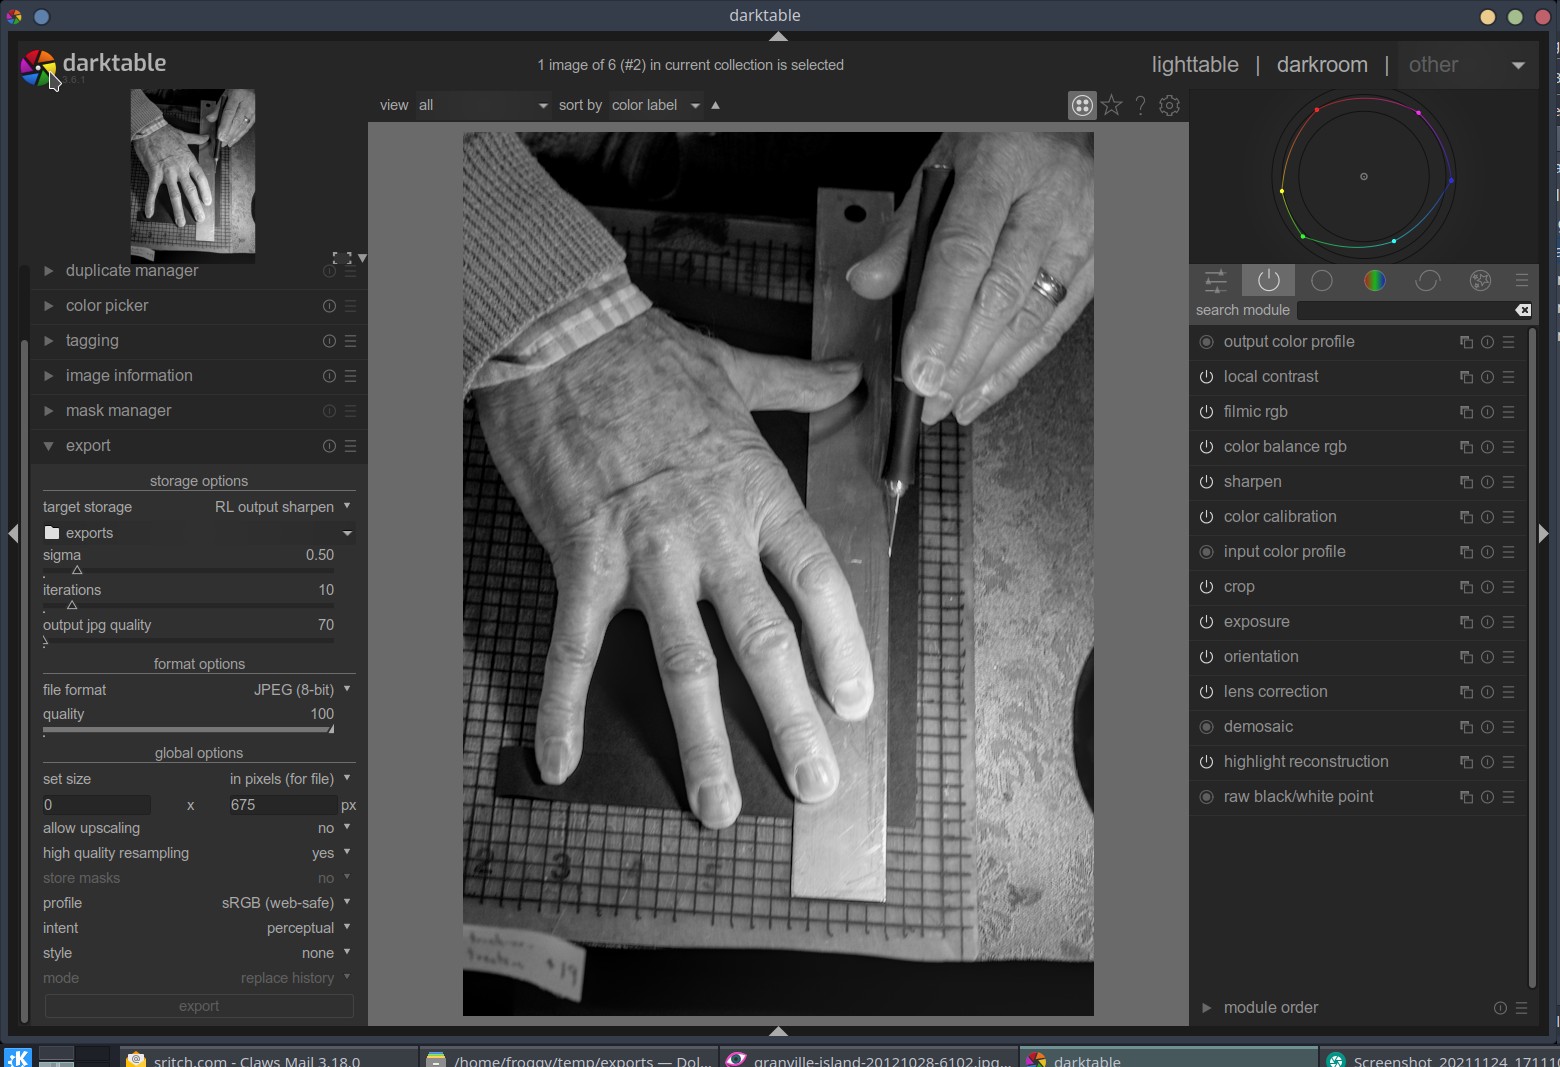
Task: Reset parameters of the sharpen module
Action: pyautogui.click(x=1487, y=482)
